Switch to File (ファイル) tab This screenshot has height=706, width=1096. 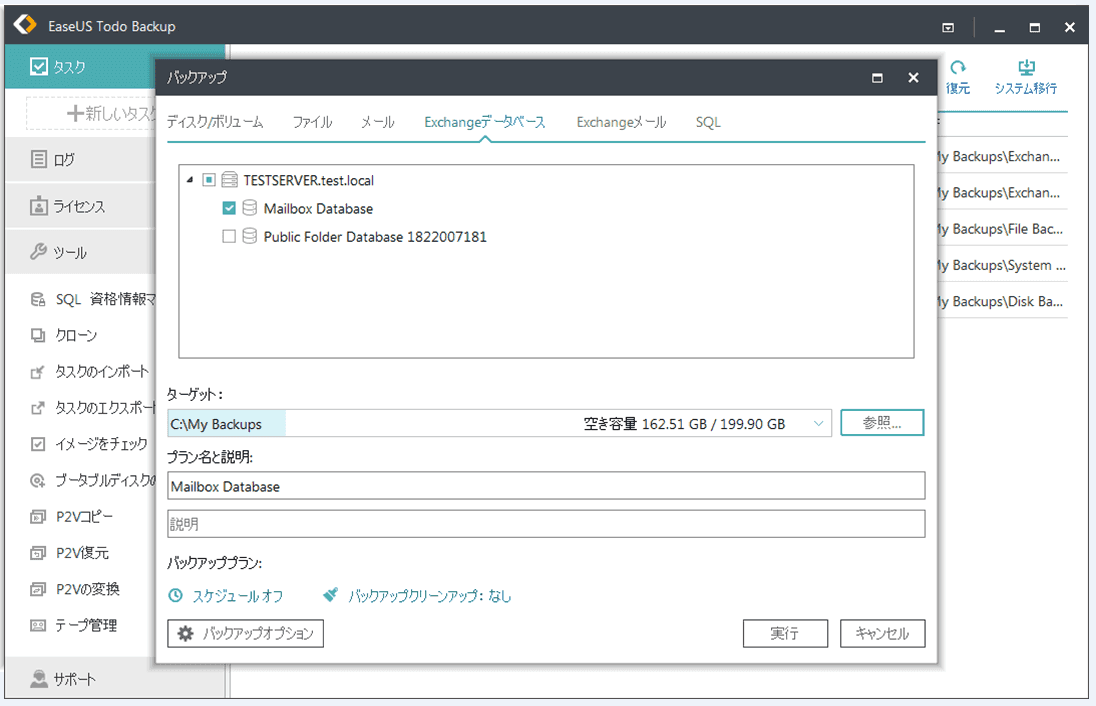(x=312, y=122)
